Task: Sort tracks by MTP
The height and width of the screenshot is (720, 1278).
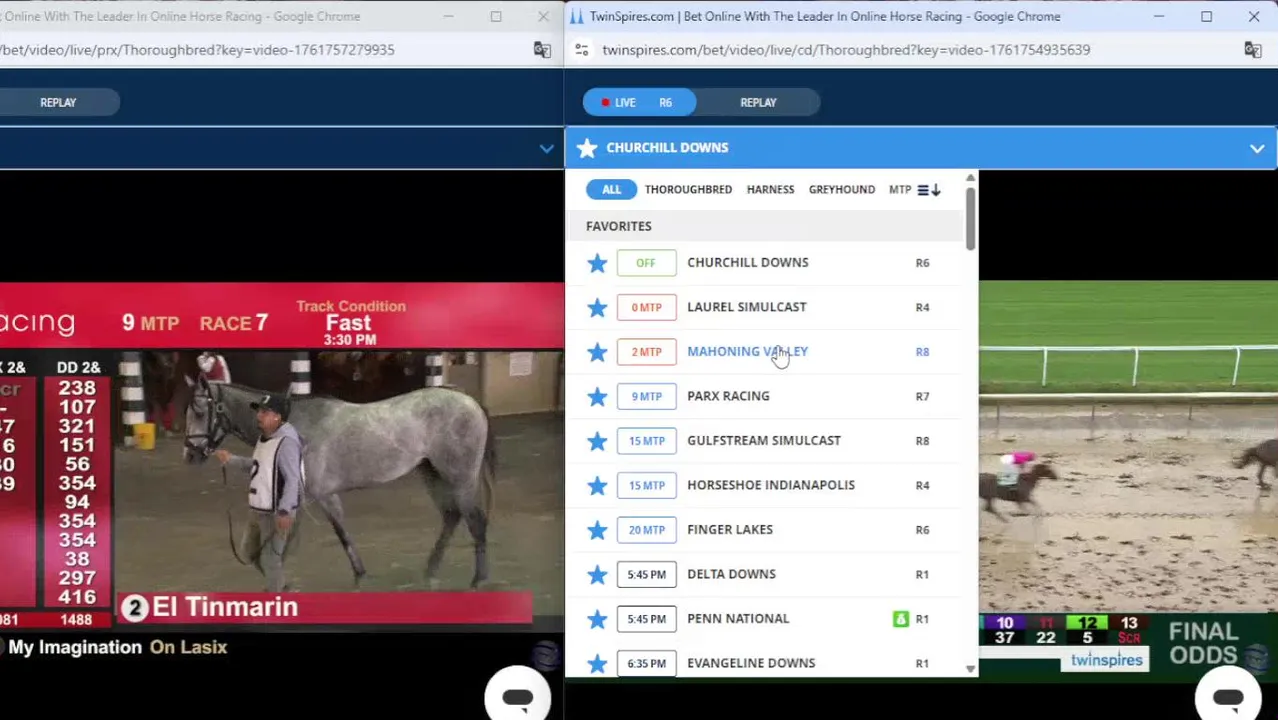Action: (x=899, y=189)
